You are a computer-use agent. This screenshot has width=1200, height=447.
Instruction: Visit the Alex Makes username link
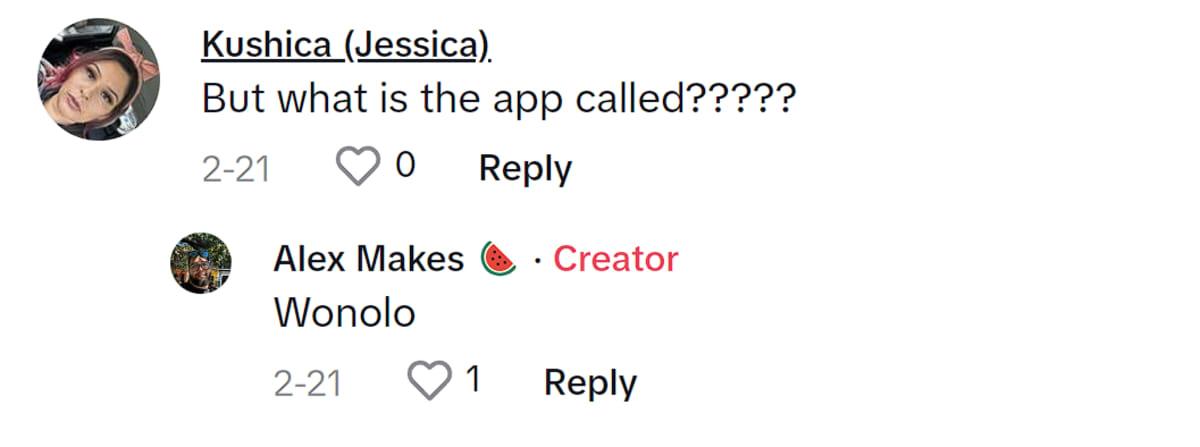point(368,259)
